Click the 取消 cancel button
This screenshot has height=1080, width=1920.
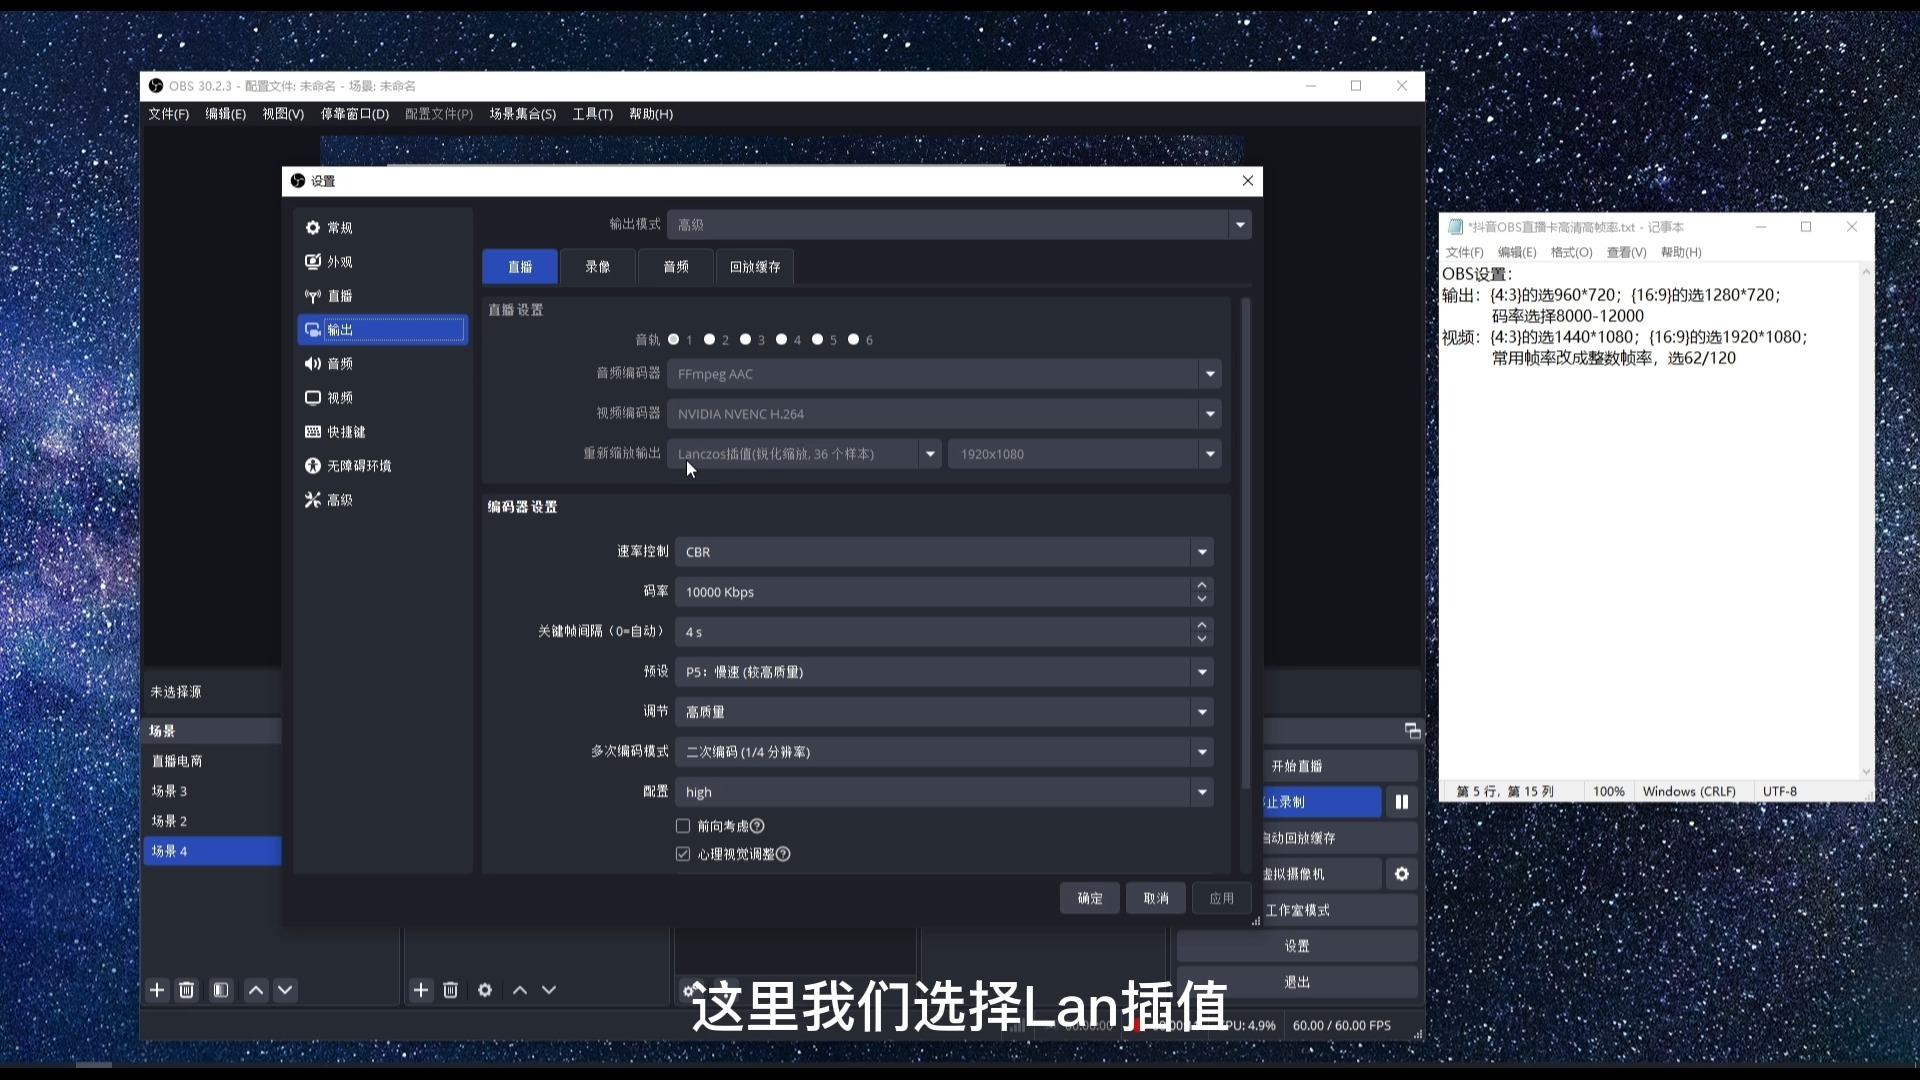coord(1156,898)
